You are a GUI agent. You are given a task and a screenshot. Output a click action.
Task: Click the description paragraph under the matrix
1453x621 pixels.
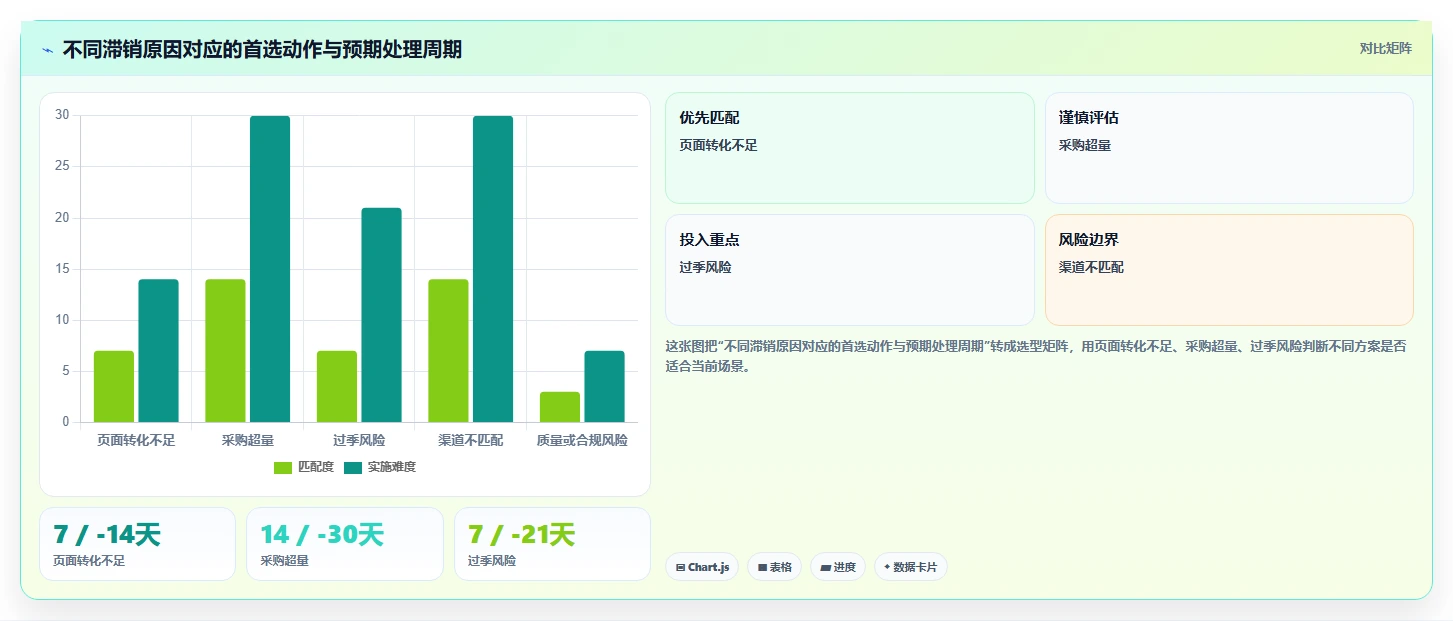coord(1035,356)
